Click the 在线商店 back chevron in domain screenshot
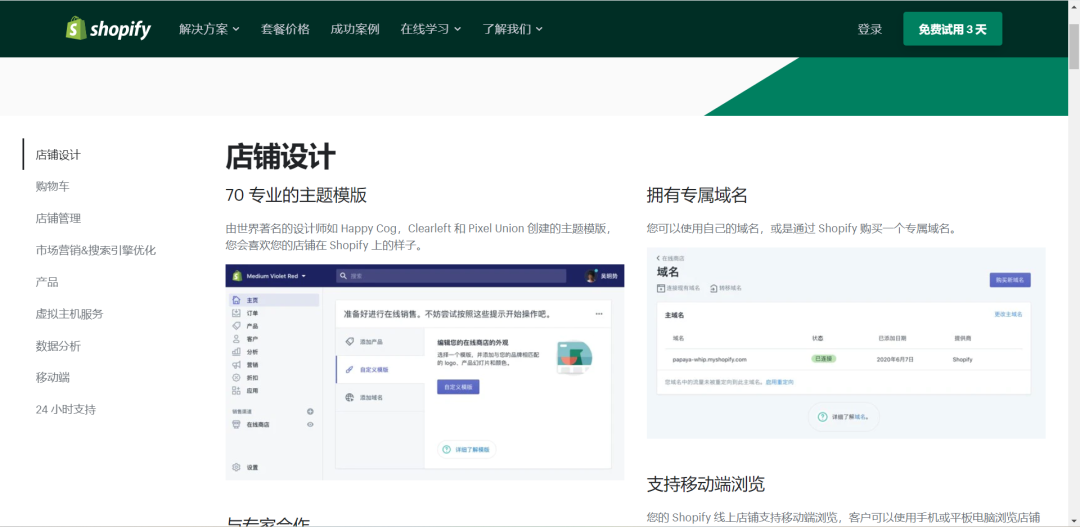This screenshot has width=1080, height=527. tap(658, 258)
